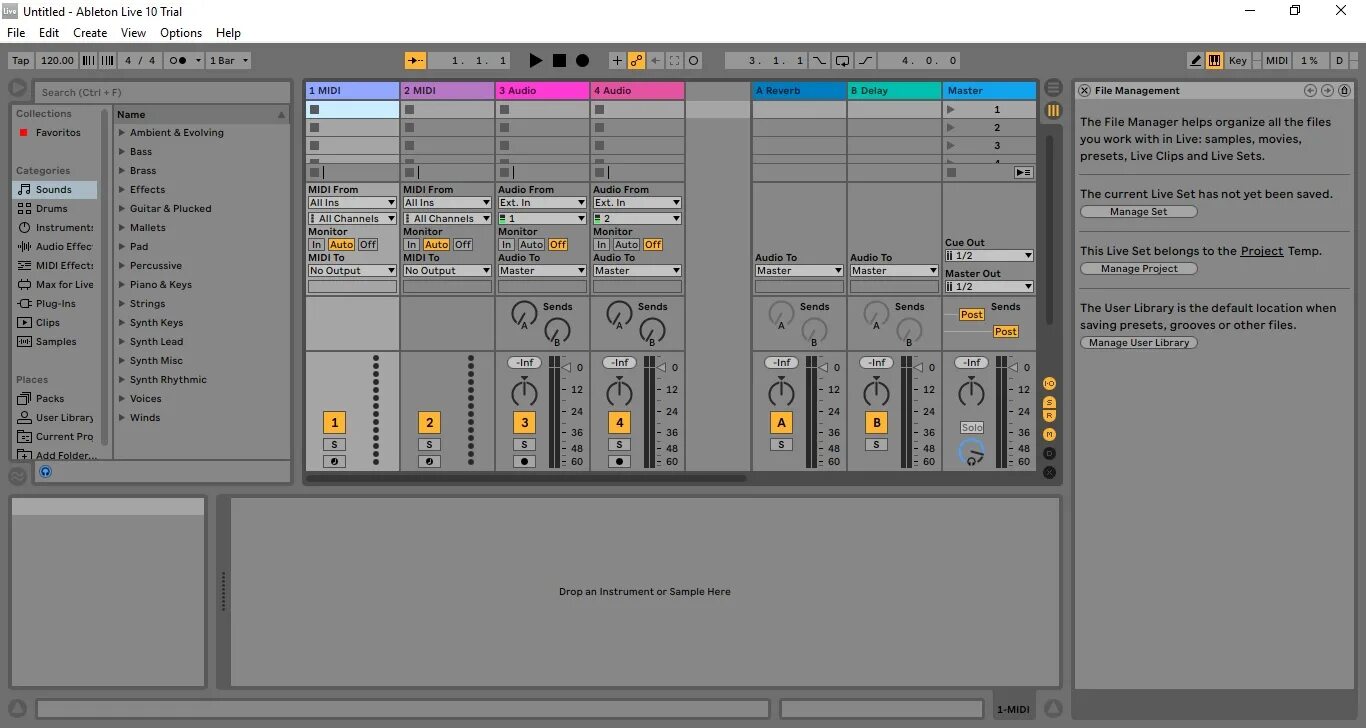Switch to Arrangement View with the horizontal-lines icon
This screenshot has height=728, width=1366.
pos(1053,88)
